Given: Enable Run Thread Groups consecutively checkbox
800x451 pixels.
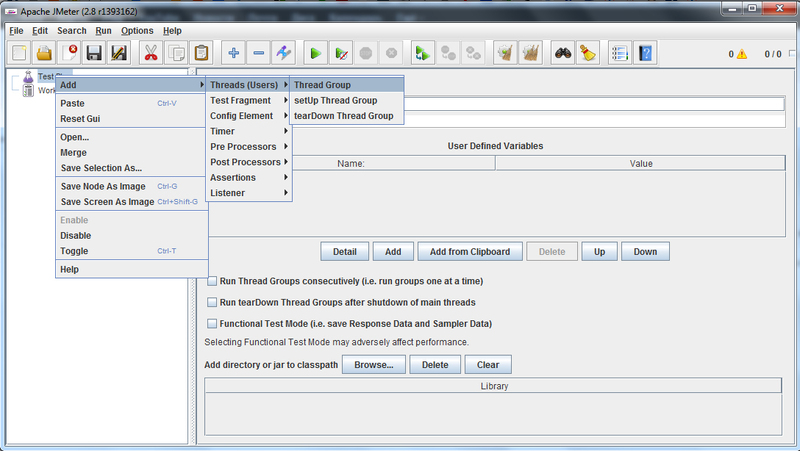Looking at the screenshot, I should [x=212, y=281].
